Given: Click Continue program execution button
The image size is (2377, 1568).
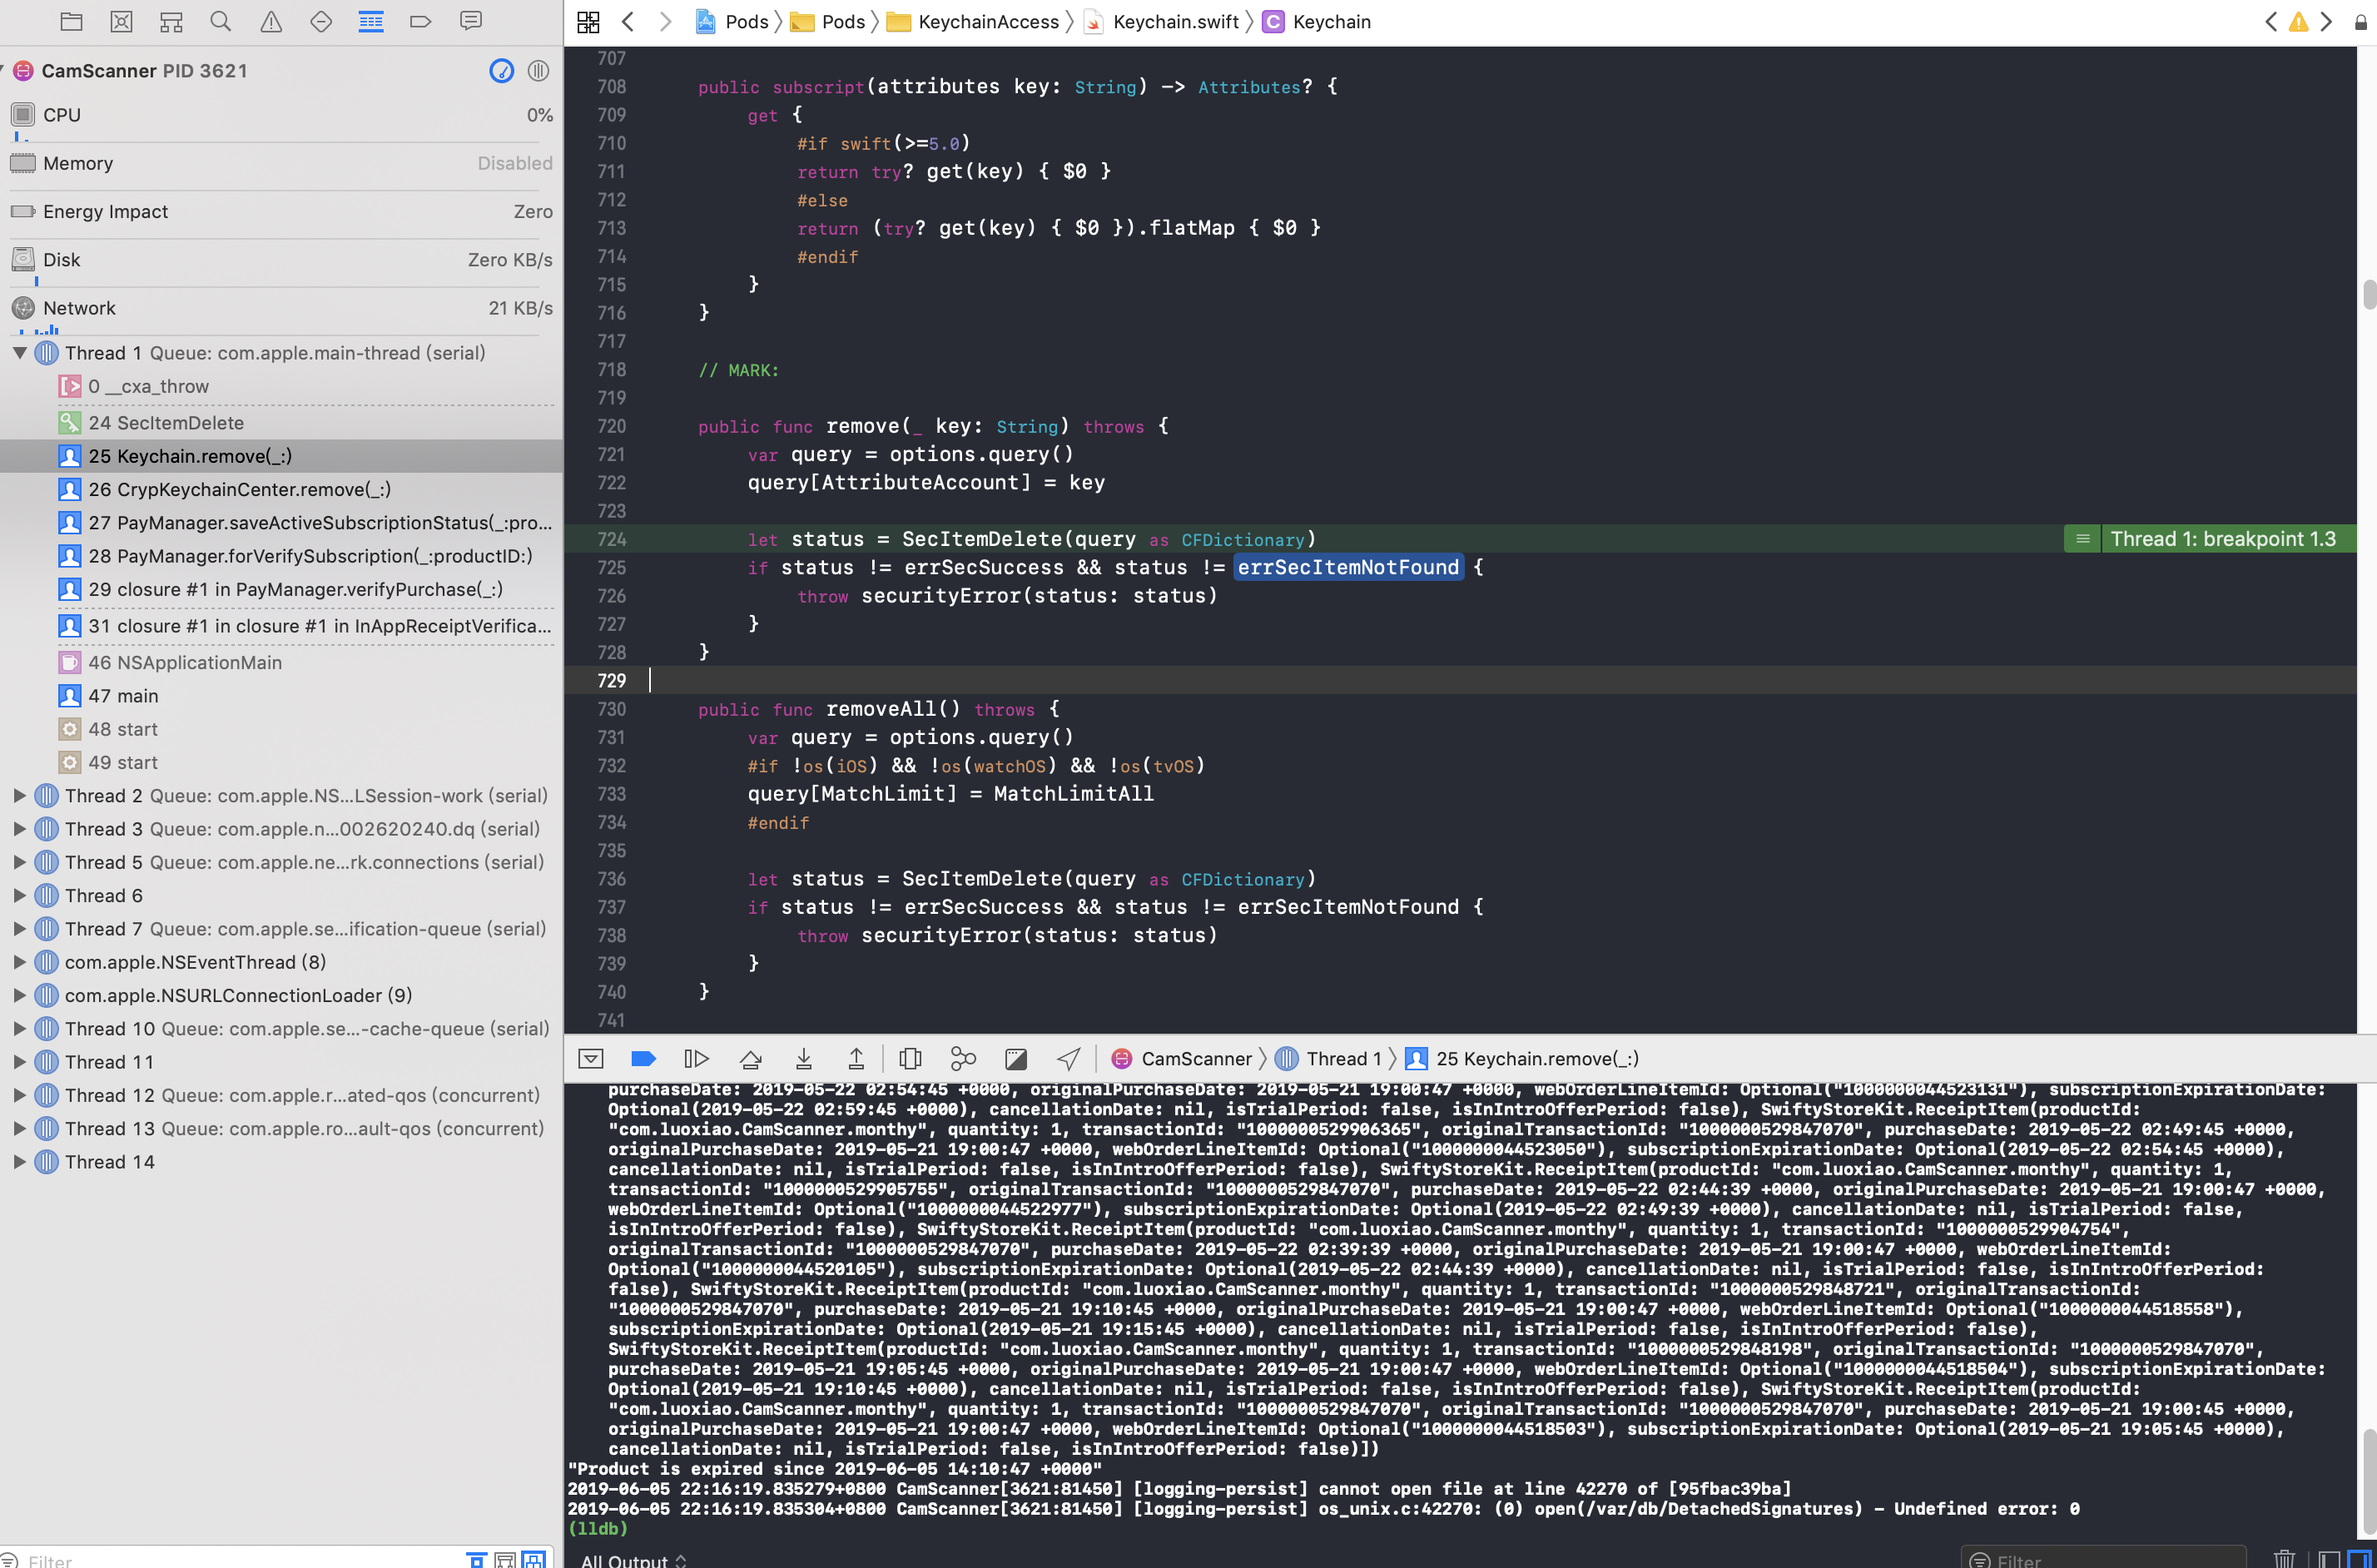Looking at the screenshot, I should 697,1057.
